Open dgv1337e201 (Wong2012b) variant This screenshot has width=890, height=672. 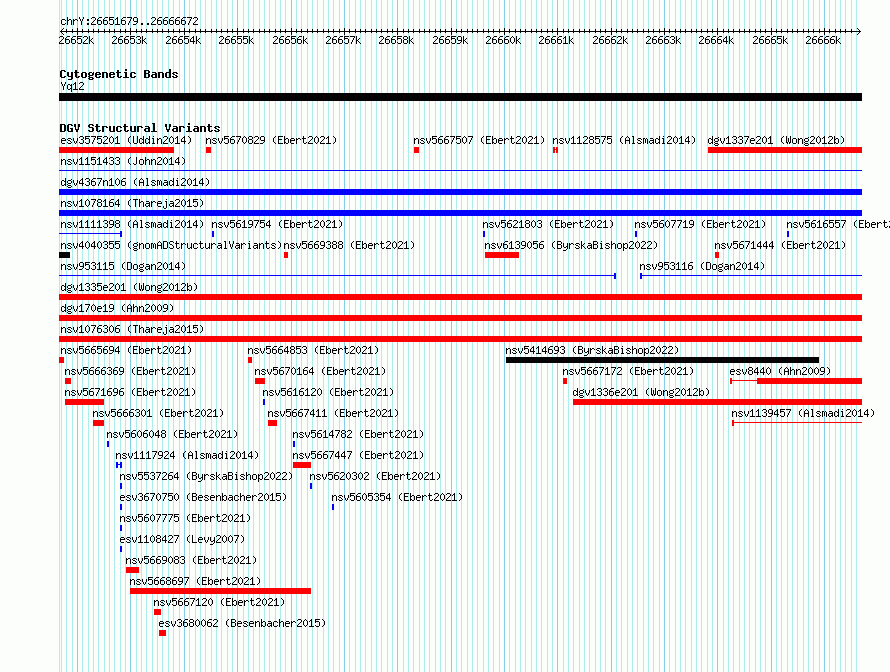click(776, 140)
